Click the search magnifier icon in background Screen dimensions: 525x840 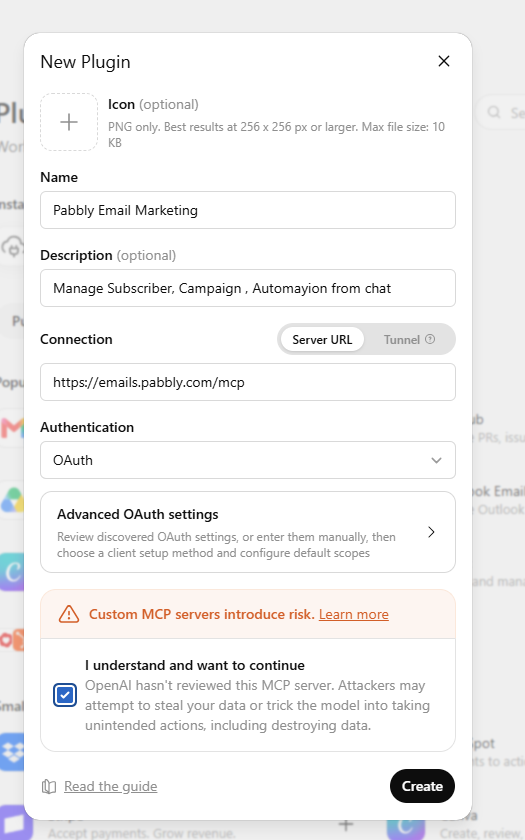494,112
